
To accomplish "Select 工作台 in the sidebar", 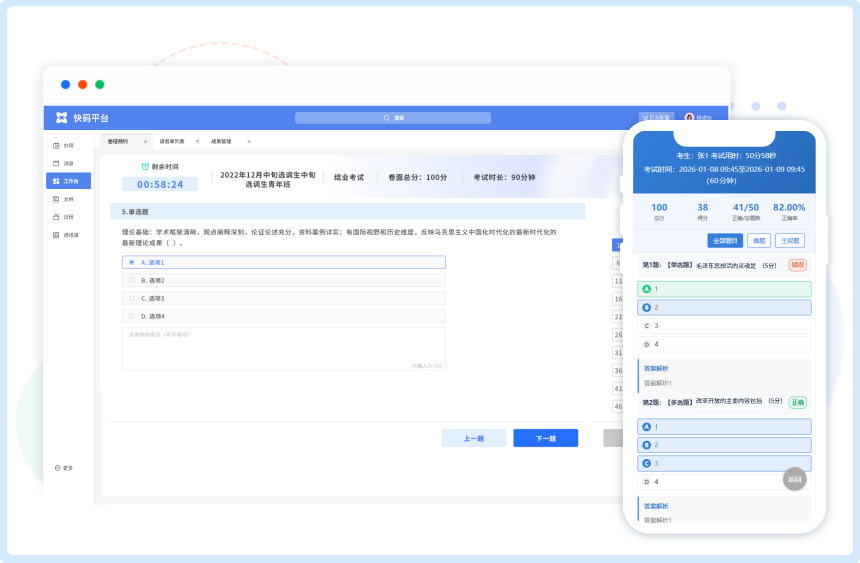I will point(68,181).
